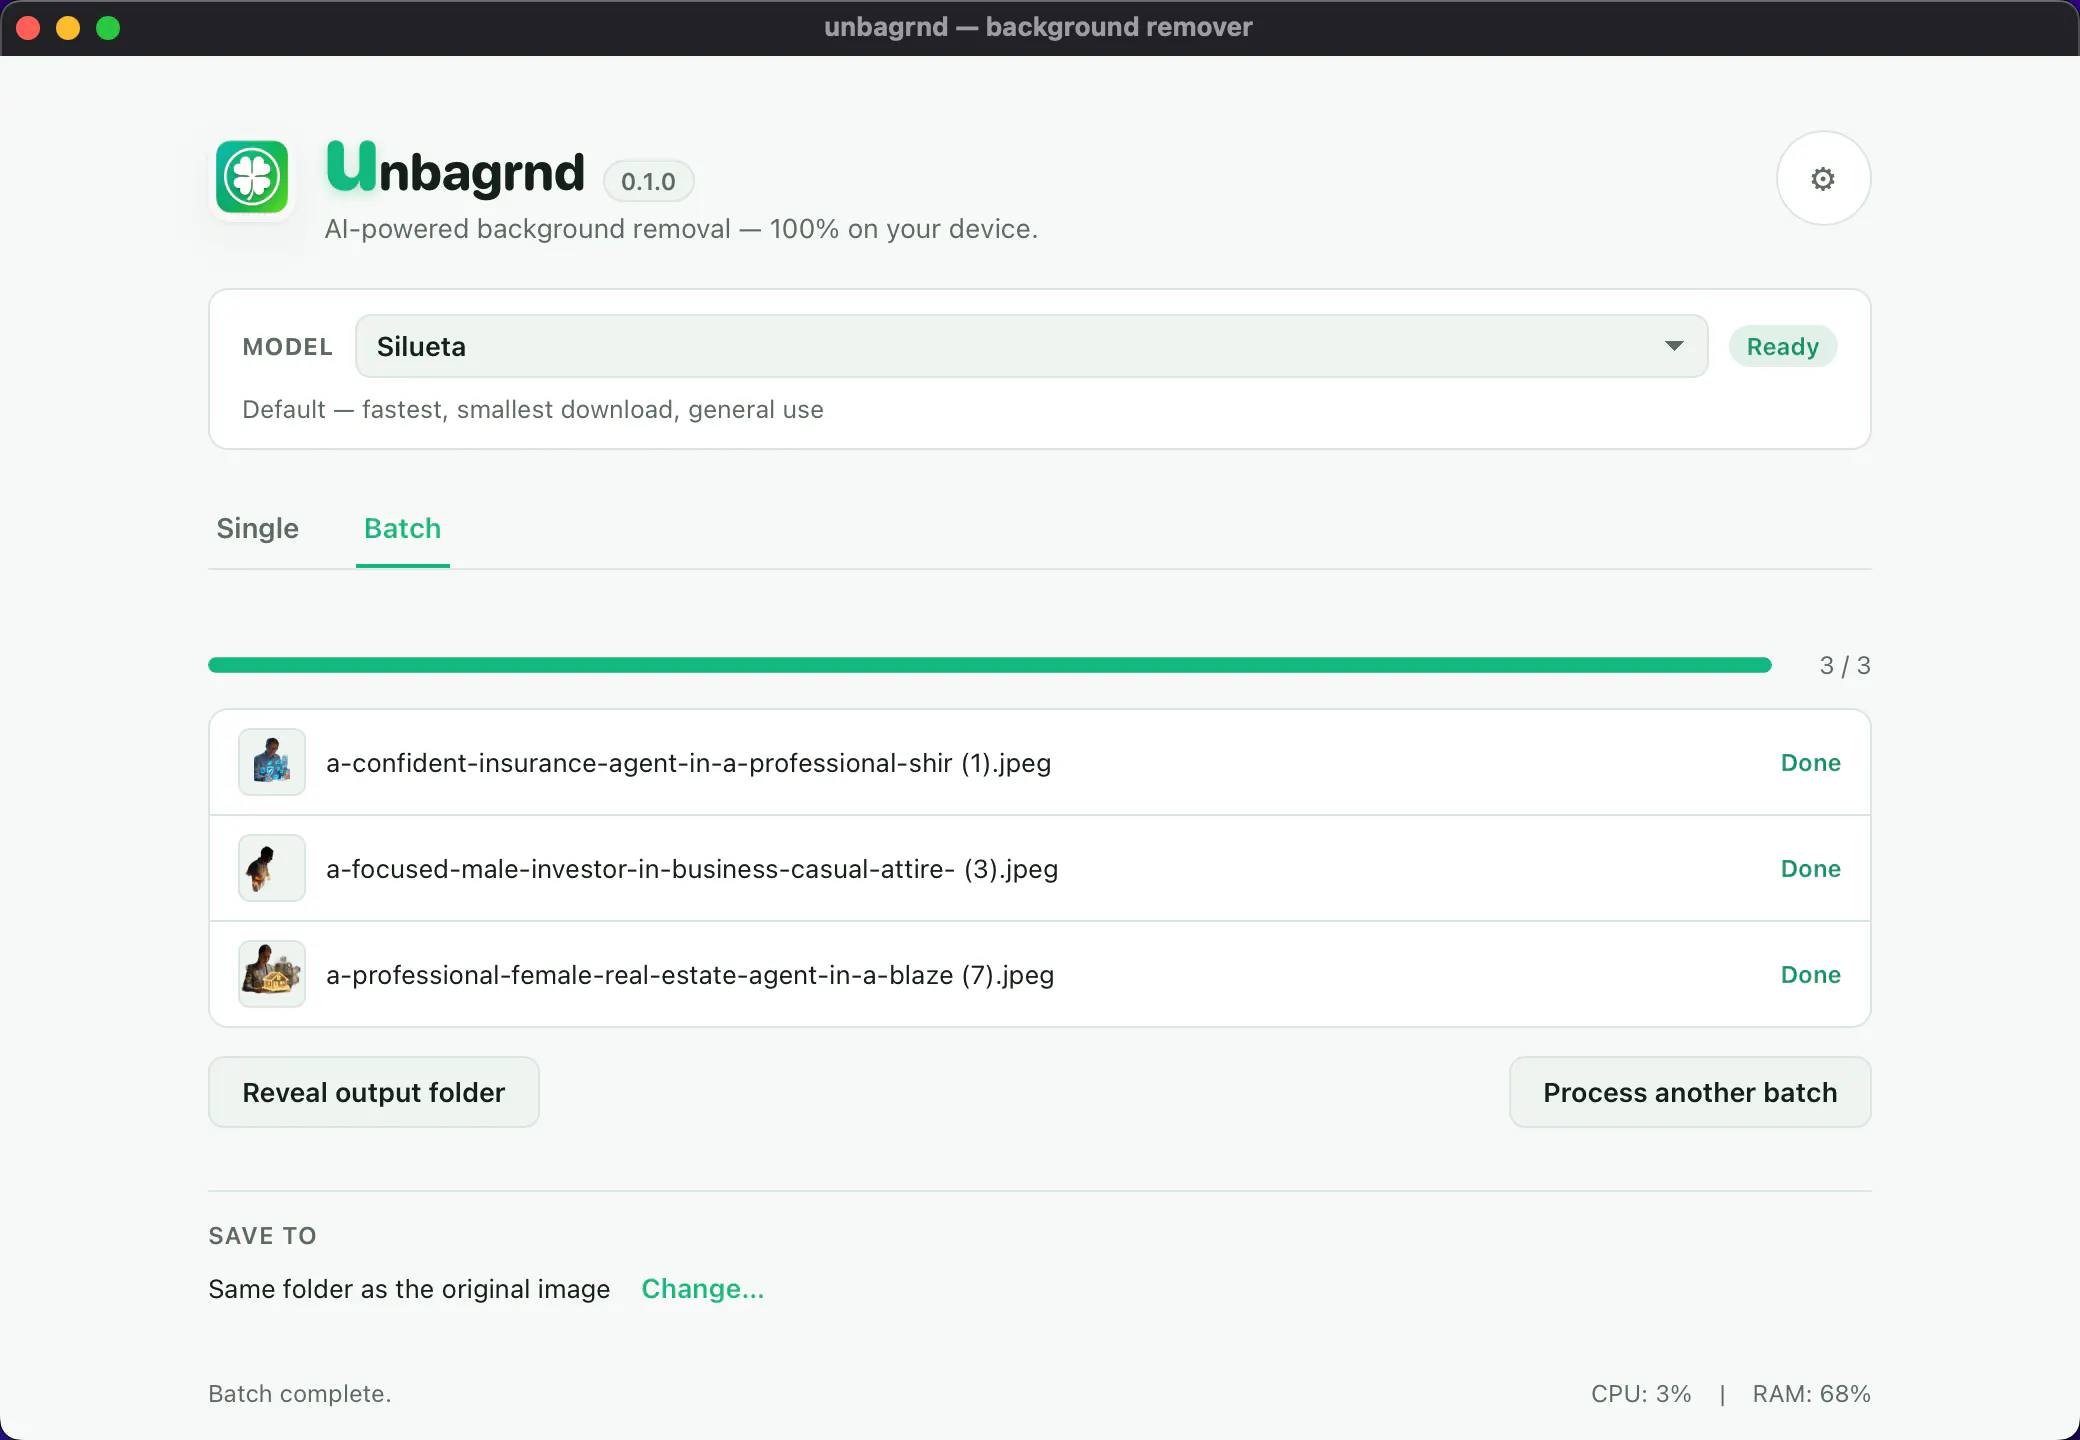
Task: Click the batch progress bar
Action: pyautogui.click(x=990, y=665)
